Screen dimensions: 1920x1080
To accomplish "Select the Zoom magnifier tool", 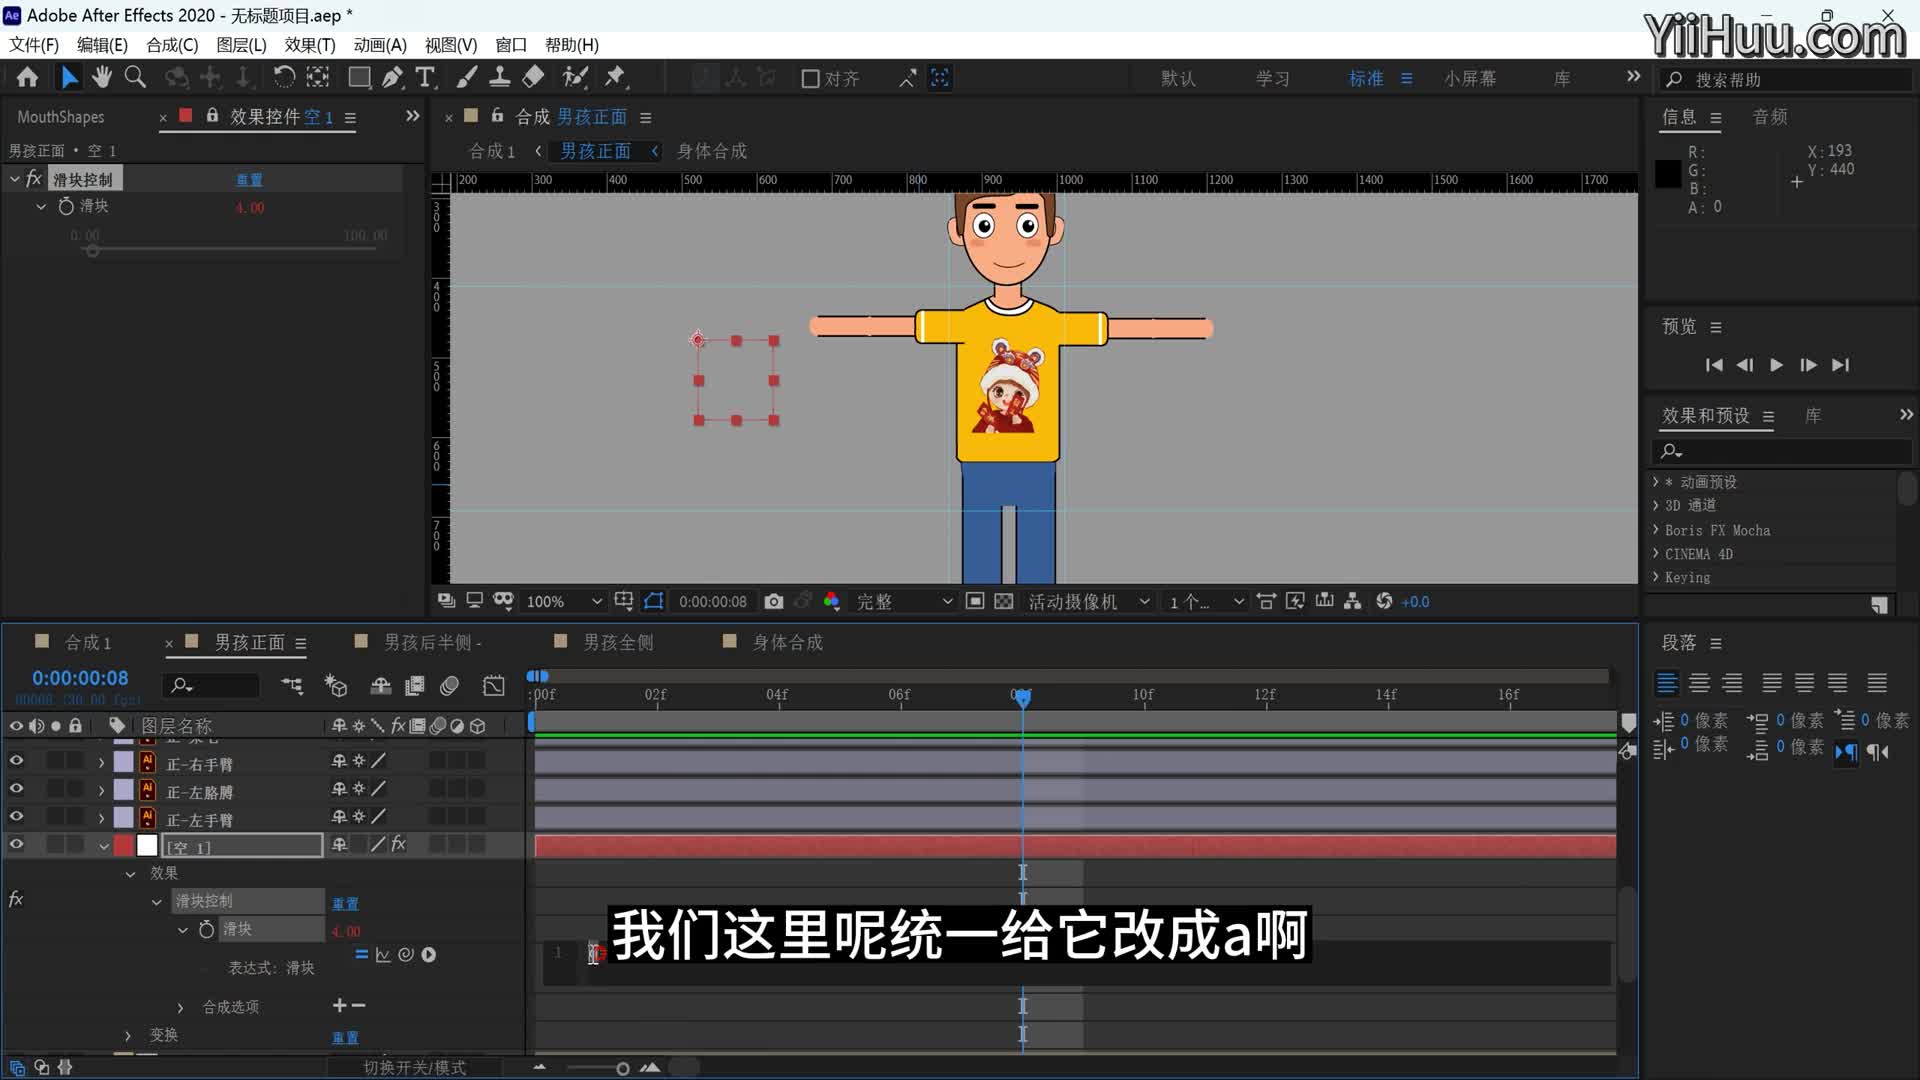I will tap(135, 77).
